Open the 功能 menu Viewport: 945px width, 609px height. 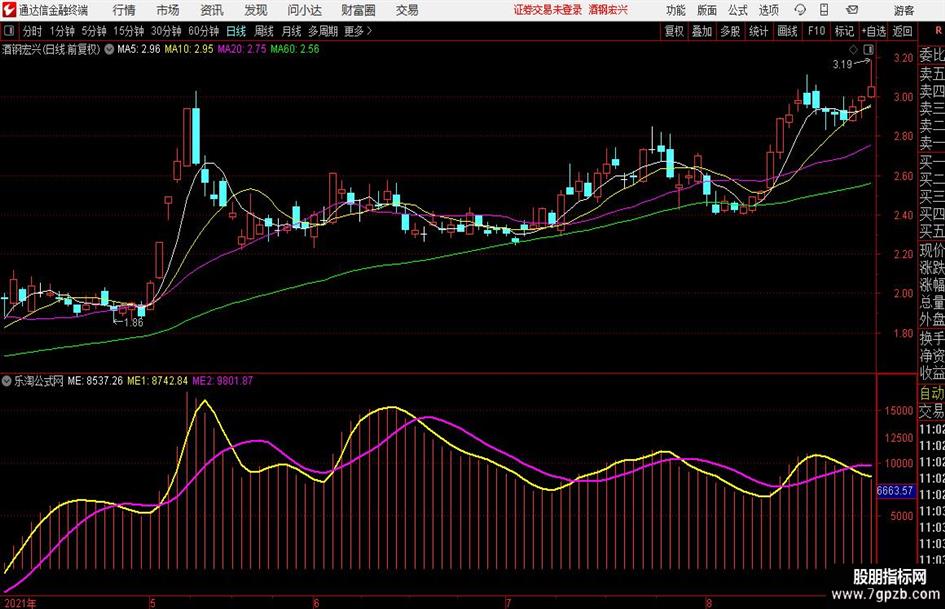[x=676, y=10]
